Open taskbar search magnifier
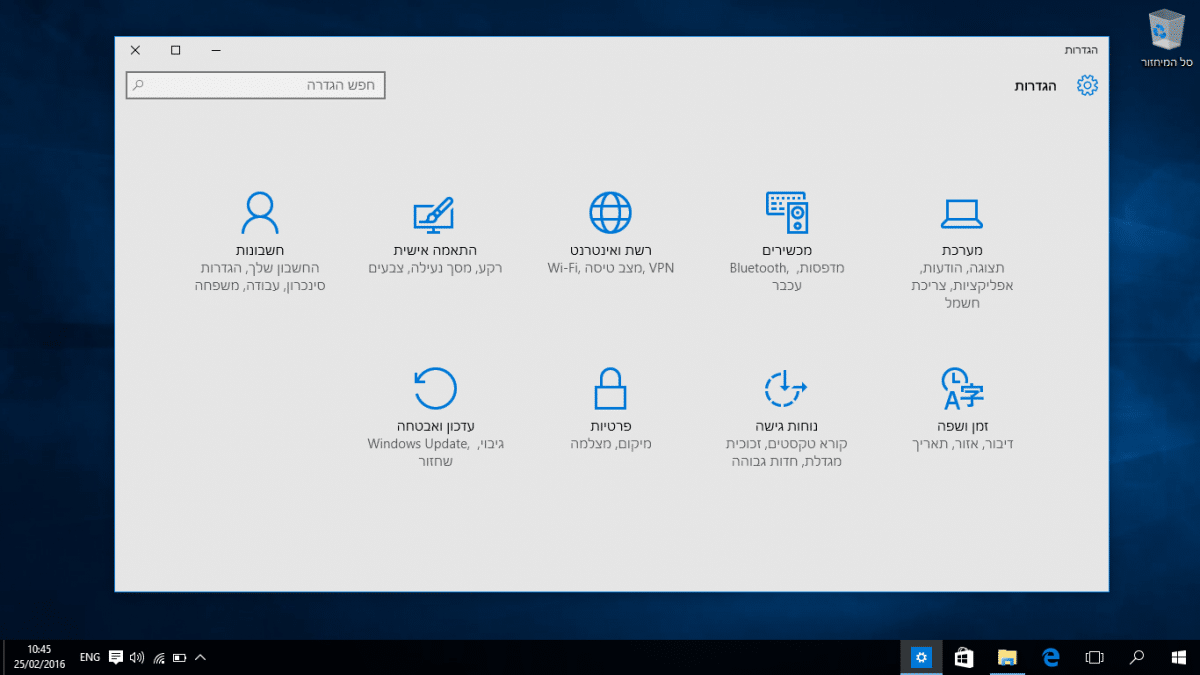 (1137, 657)
